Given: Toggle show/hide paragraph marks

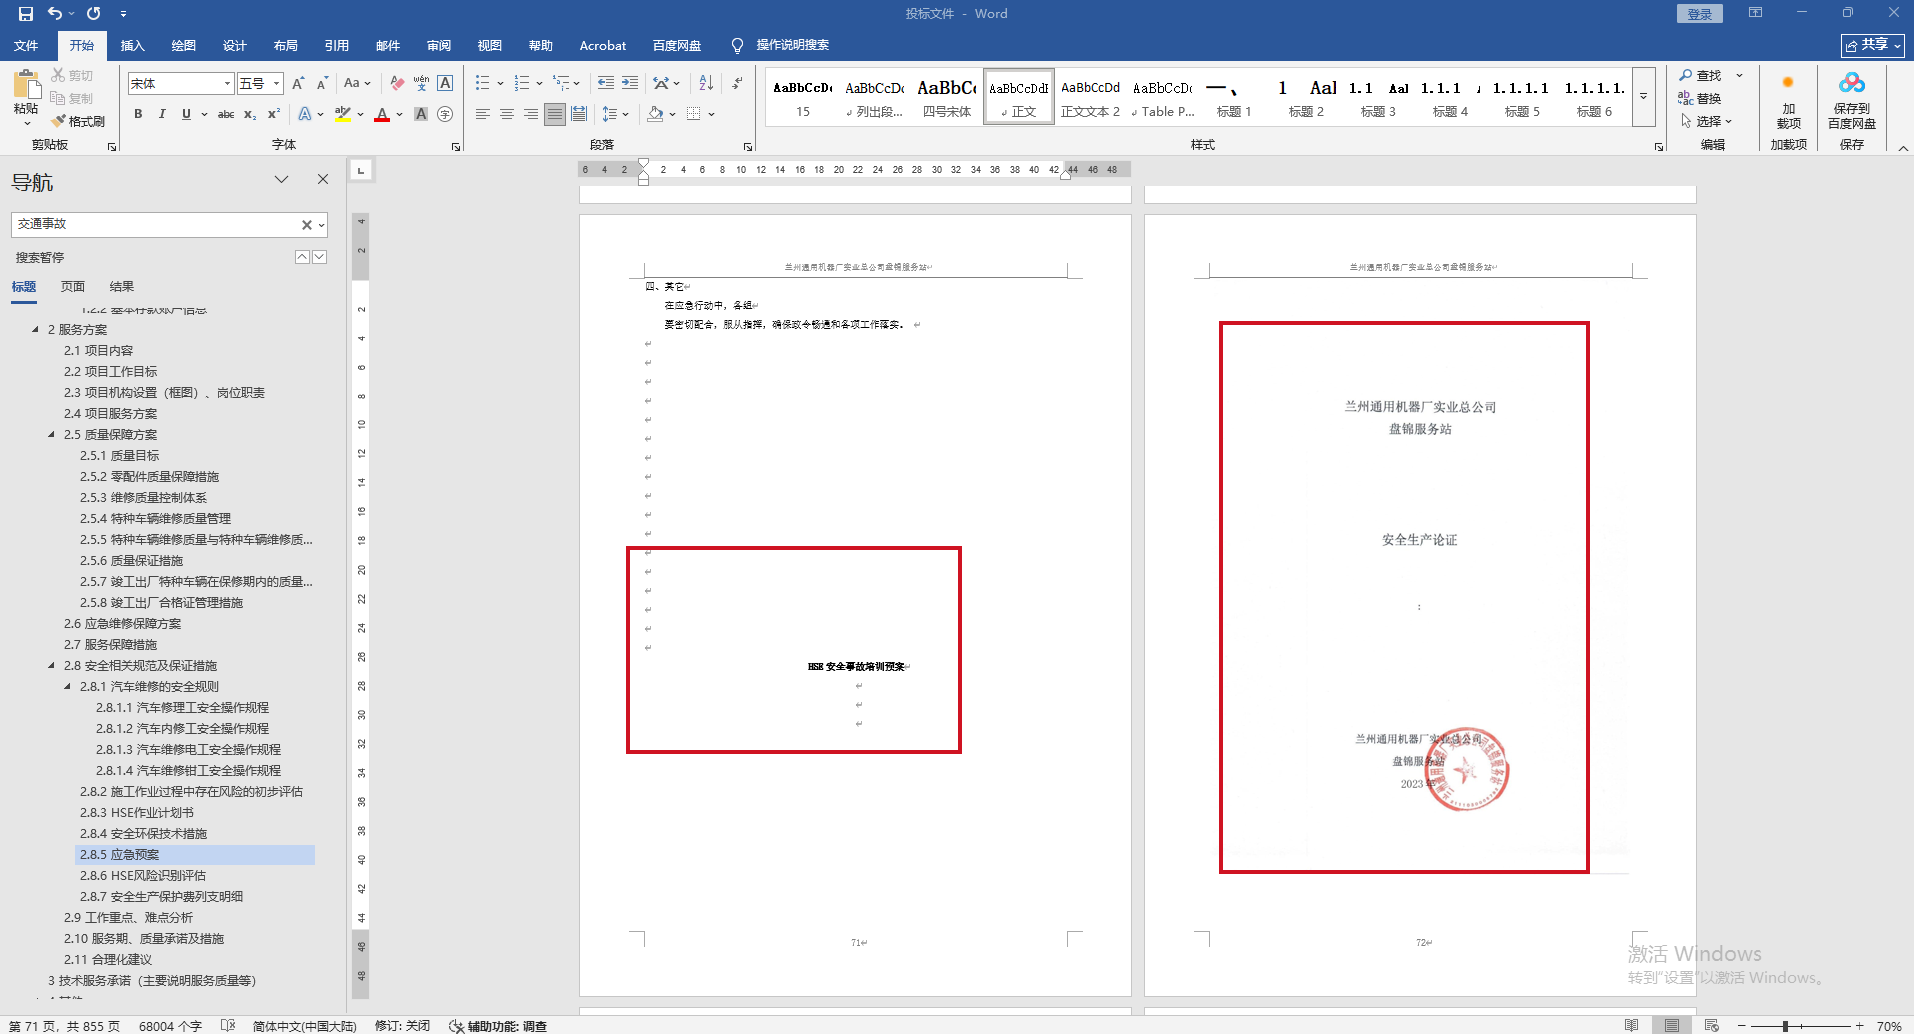Looking at the screenshot, I should point(737,84).
